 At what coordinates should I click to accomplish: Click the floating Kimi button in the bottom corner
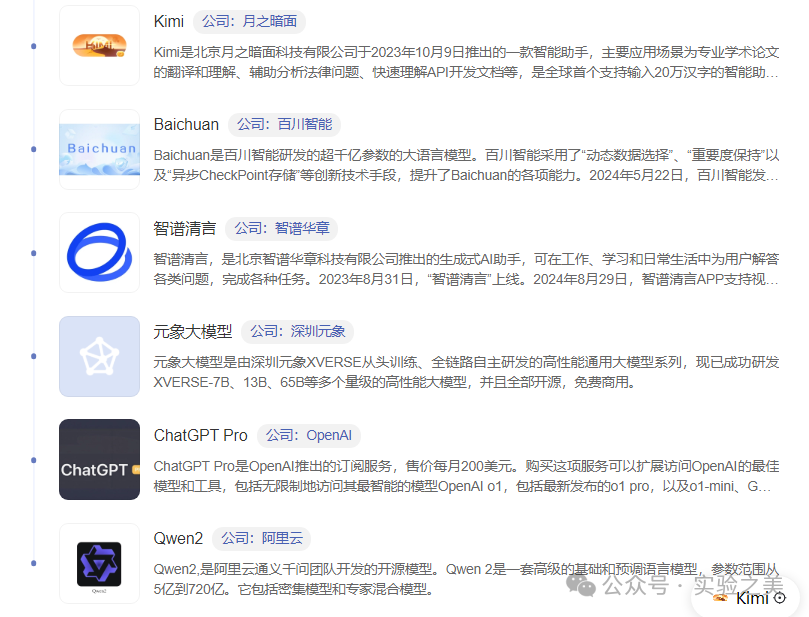click(x=747, y=598)
